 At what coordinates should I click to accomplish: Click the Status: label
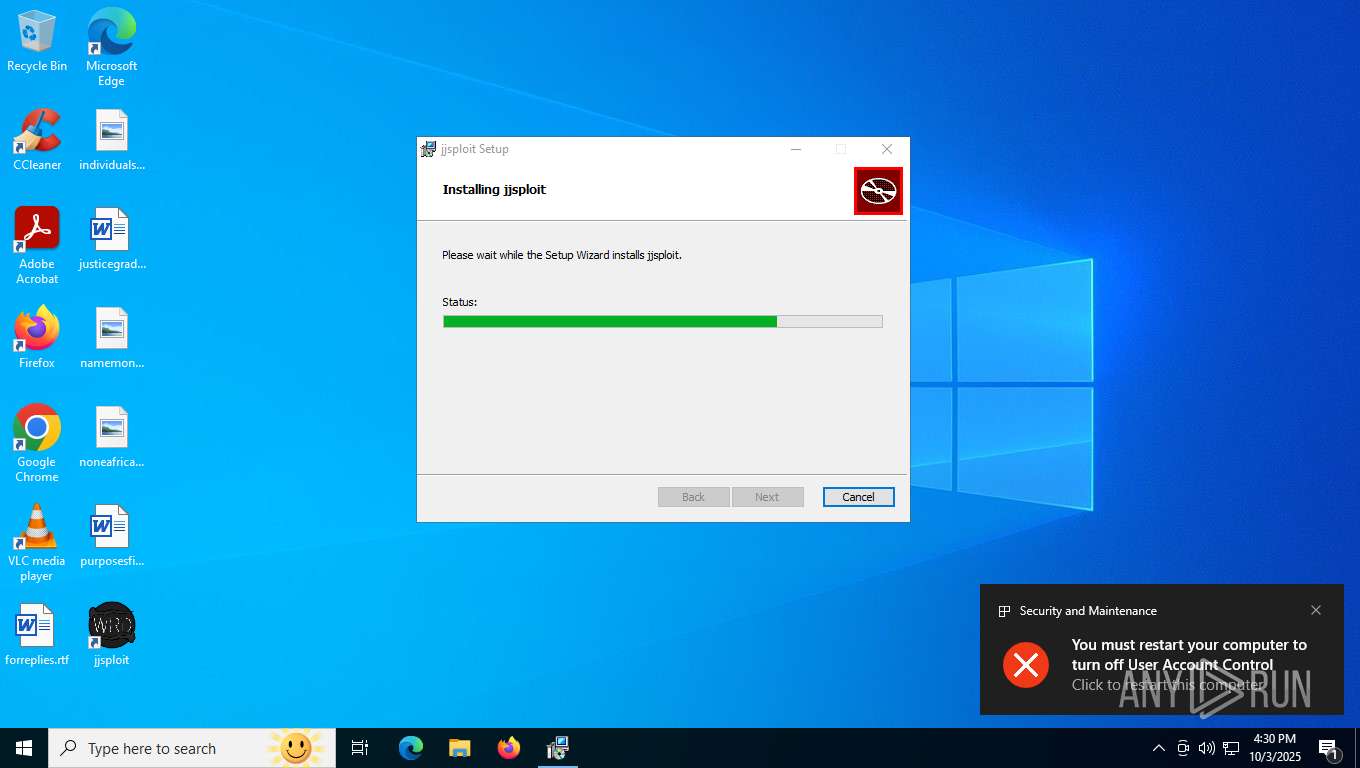click(460, 302)
